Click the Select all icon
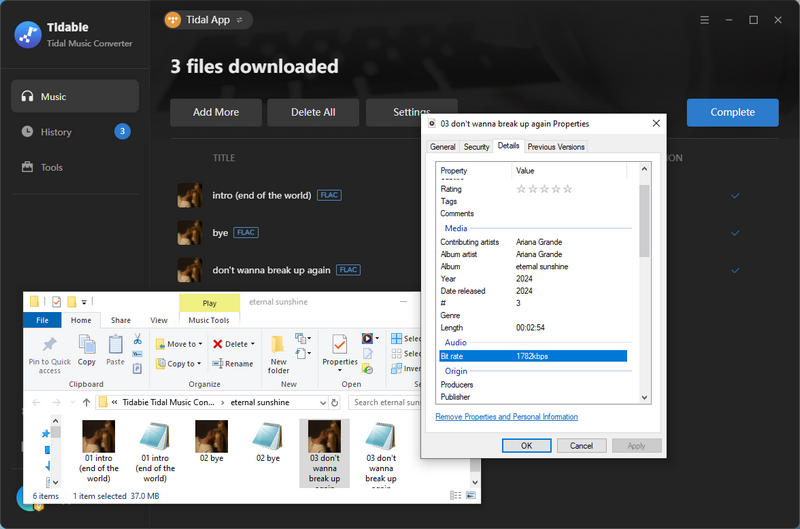The width and height of the screenshot is (800, 529). point(396,339)
